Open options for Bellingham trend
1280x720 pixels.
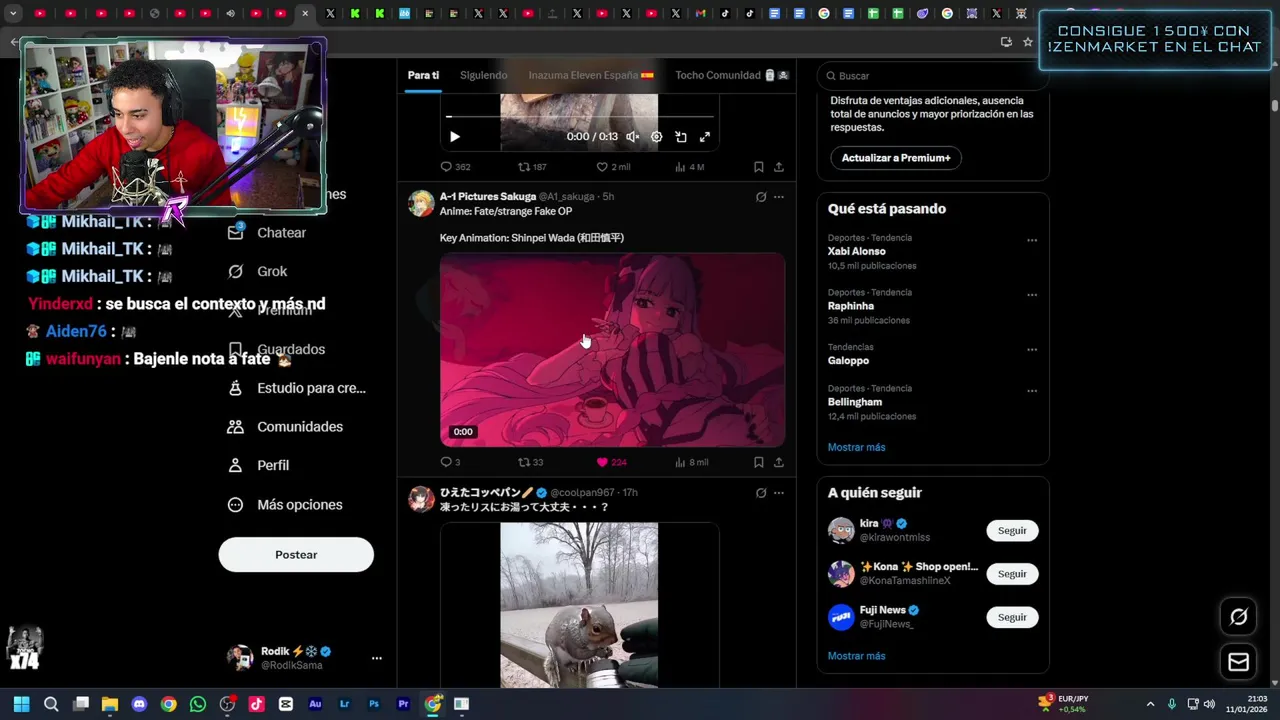coord(1032,391)
